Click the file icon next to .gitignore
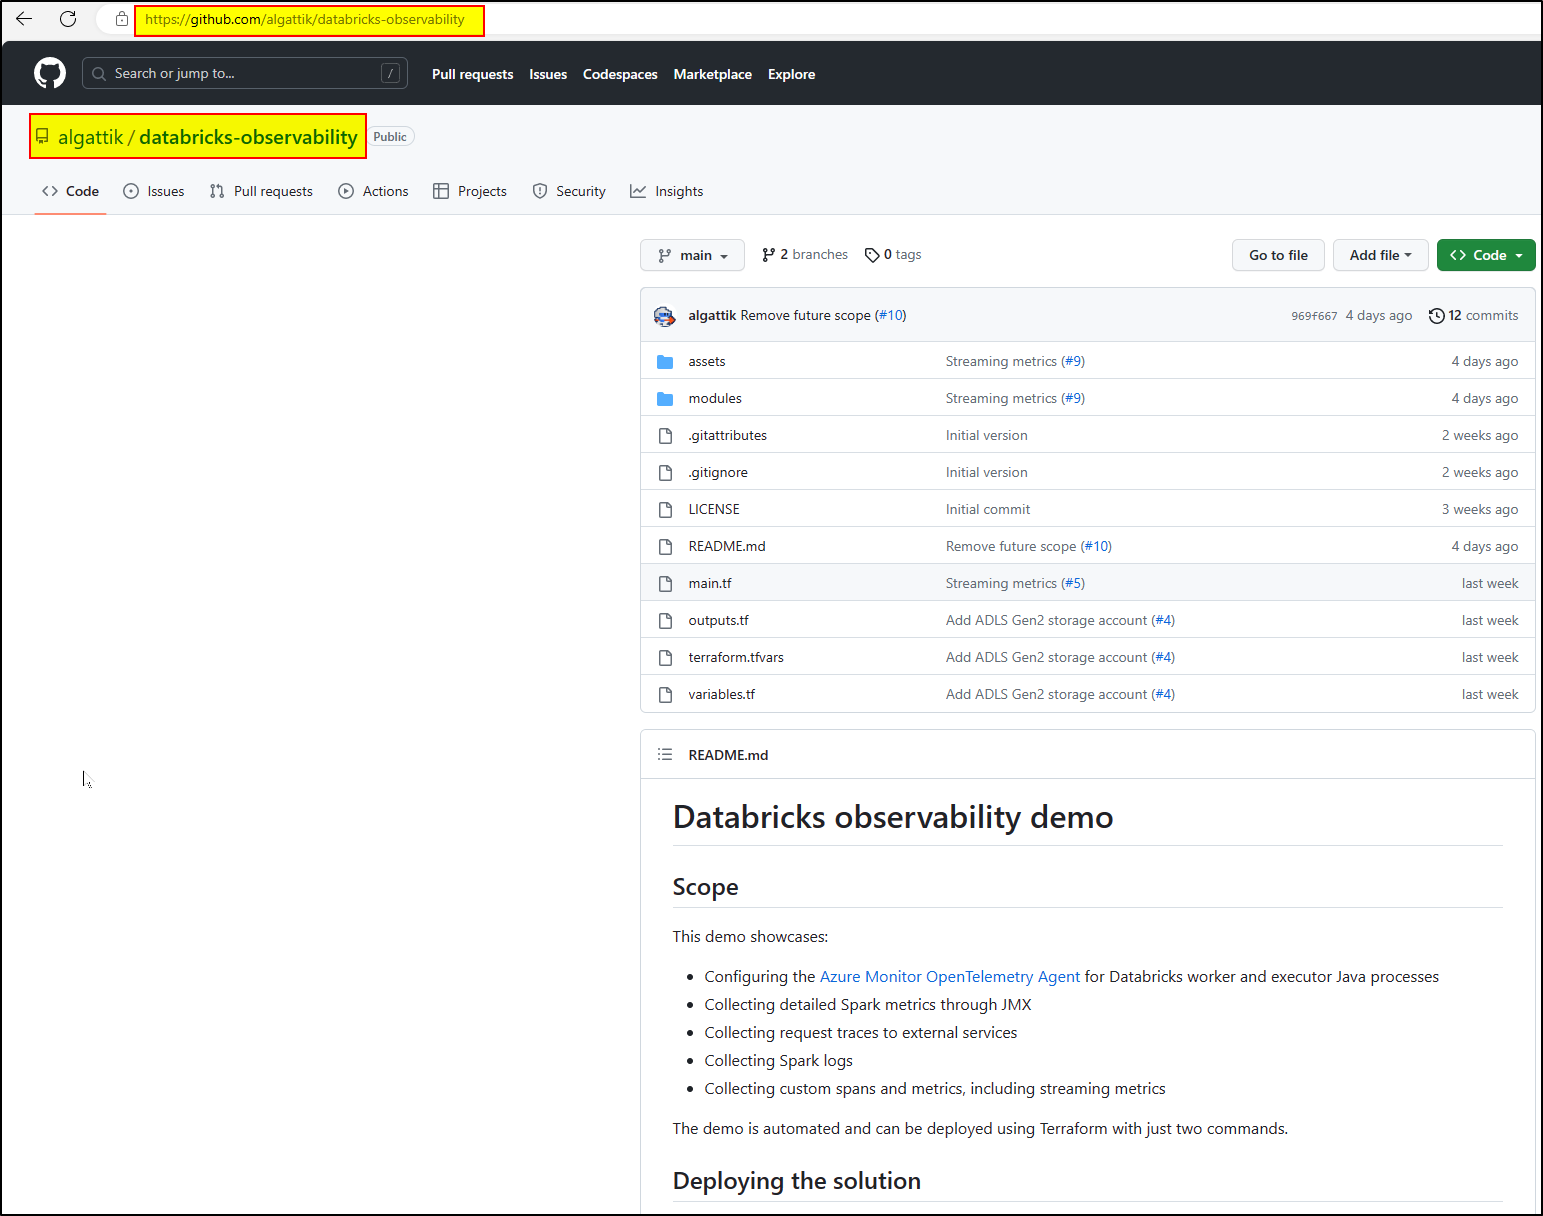The width and height of the screenshot is (1543, 1216). tap(665, 472)
